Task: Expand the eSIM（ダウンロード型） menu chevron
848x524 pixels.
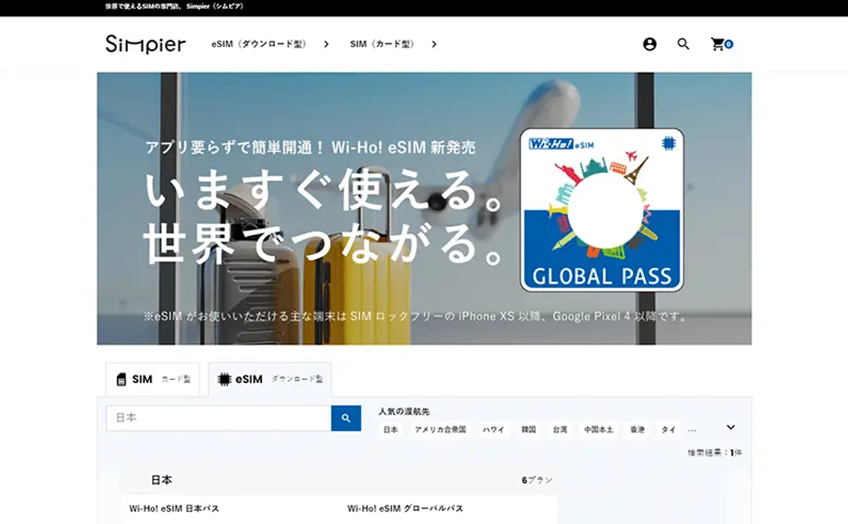Action: [326, 44]
